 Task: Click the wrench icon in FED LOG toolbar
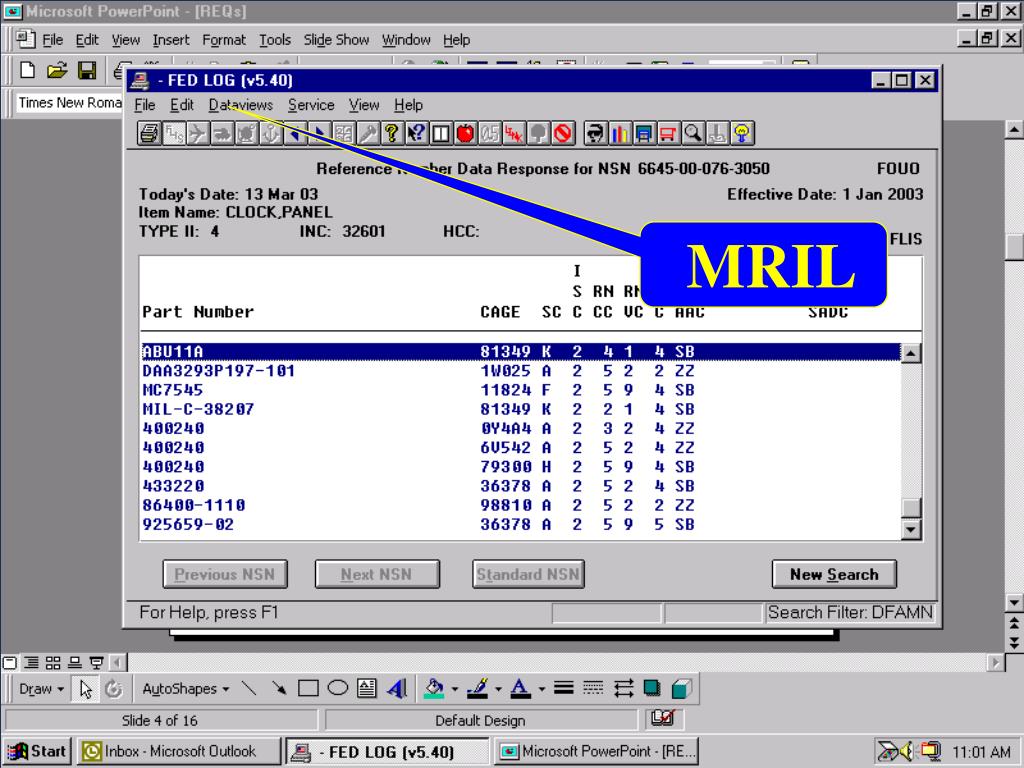[367, 133]
